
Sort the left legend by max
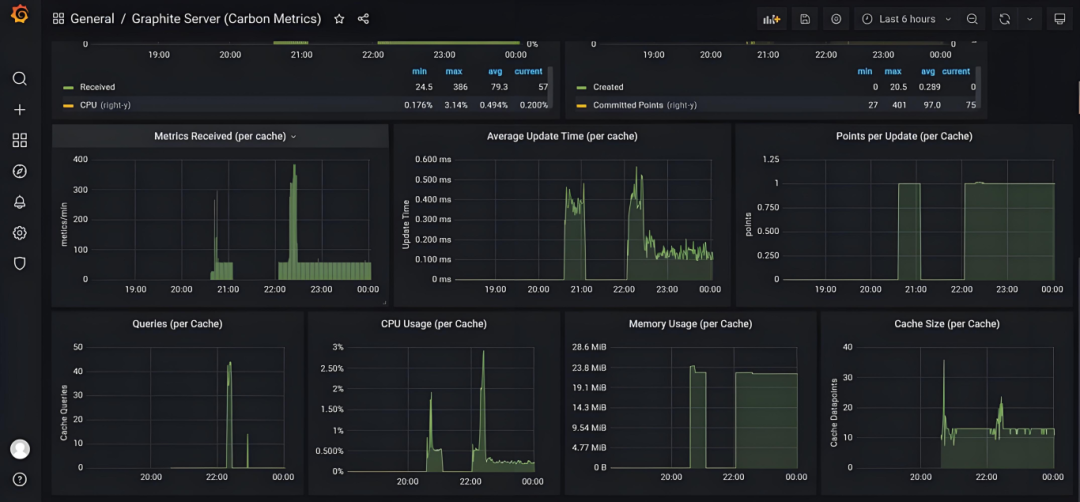pyautogui.click(x=454, y=71)
